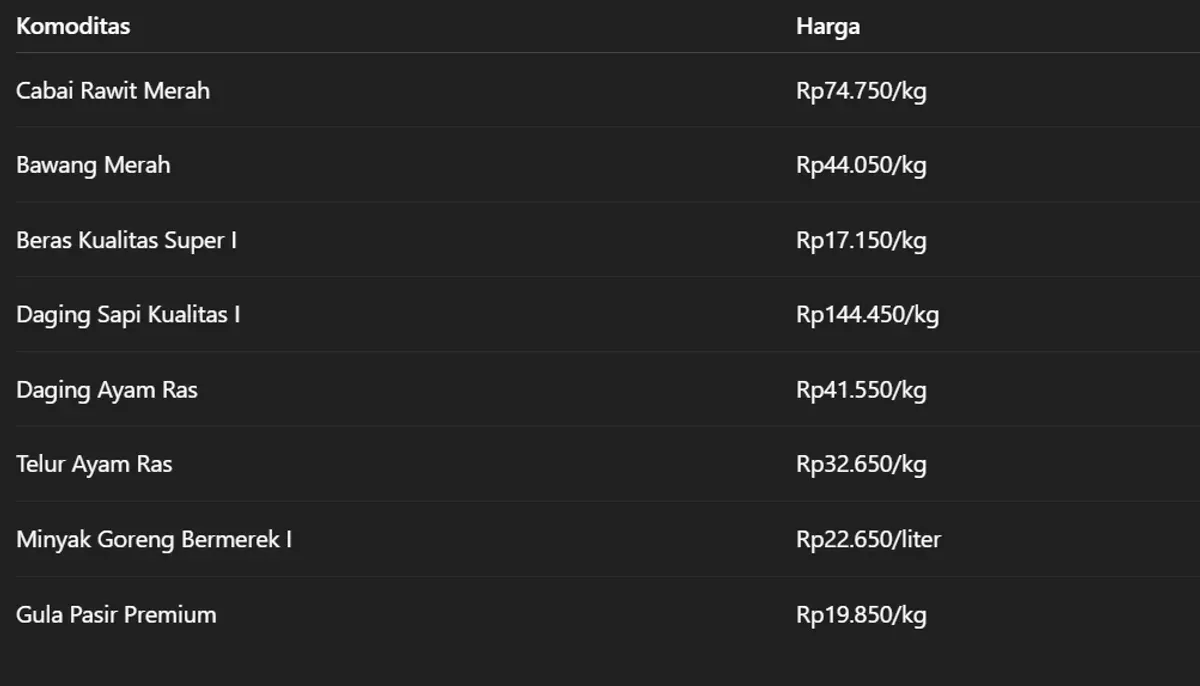Click the Rp32.650/kg price value
1200x686 pixels.
(x=861, y=464)
